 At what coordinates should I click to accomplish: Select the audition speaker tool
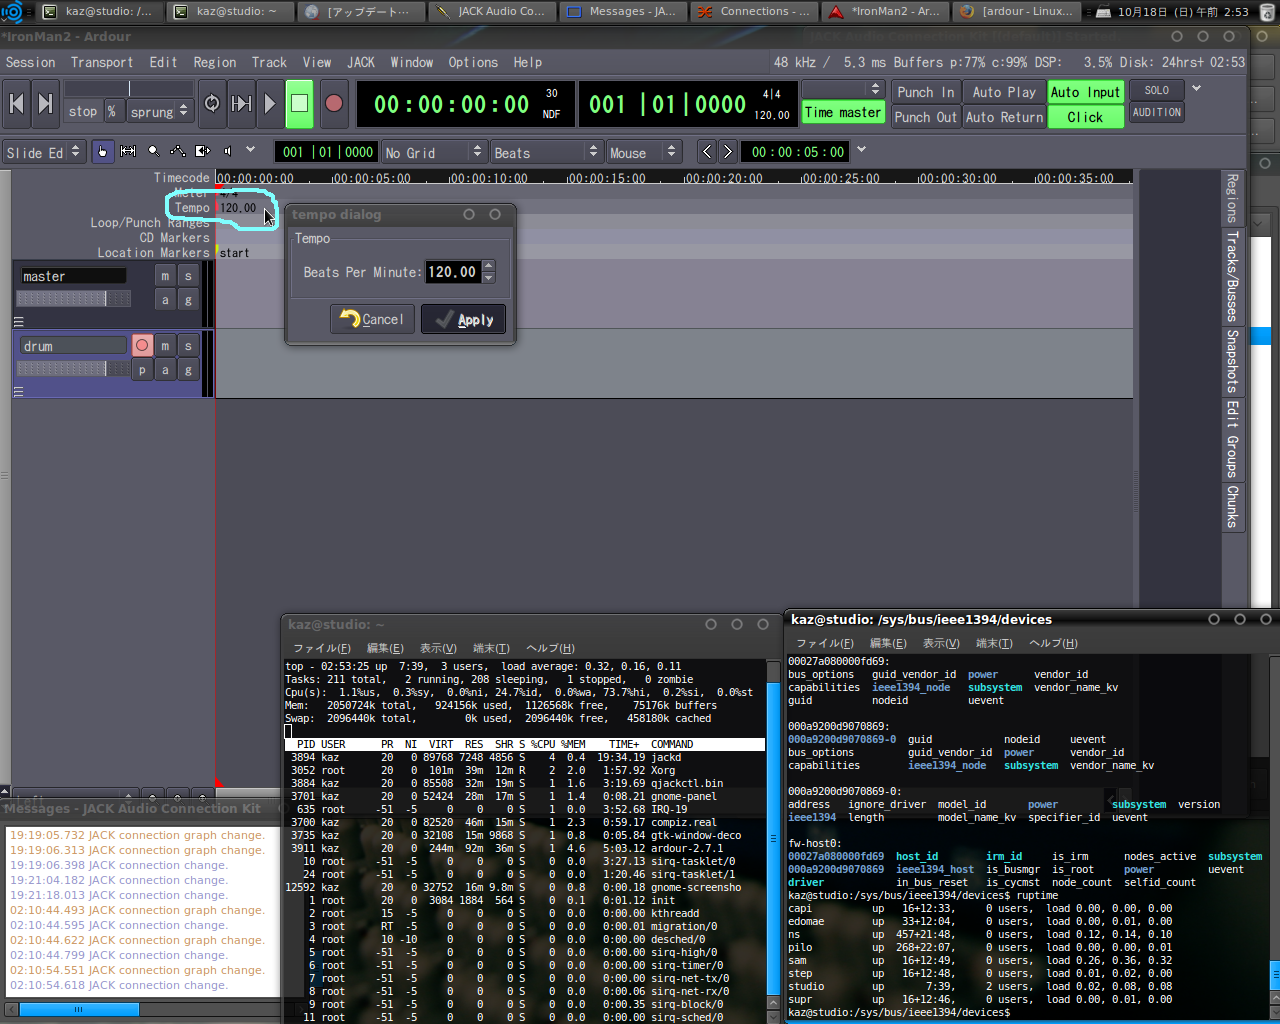(x=228, y=151)
